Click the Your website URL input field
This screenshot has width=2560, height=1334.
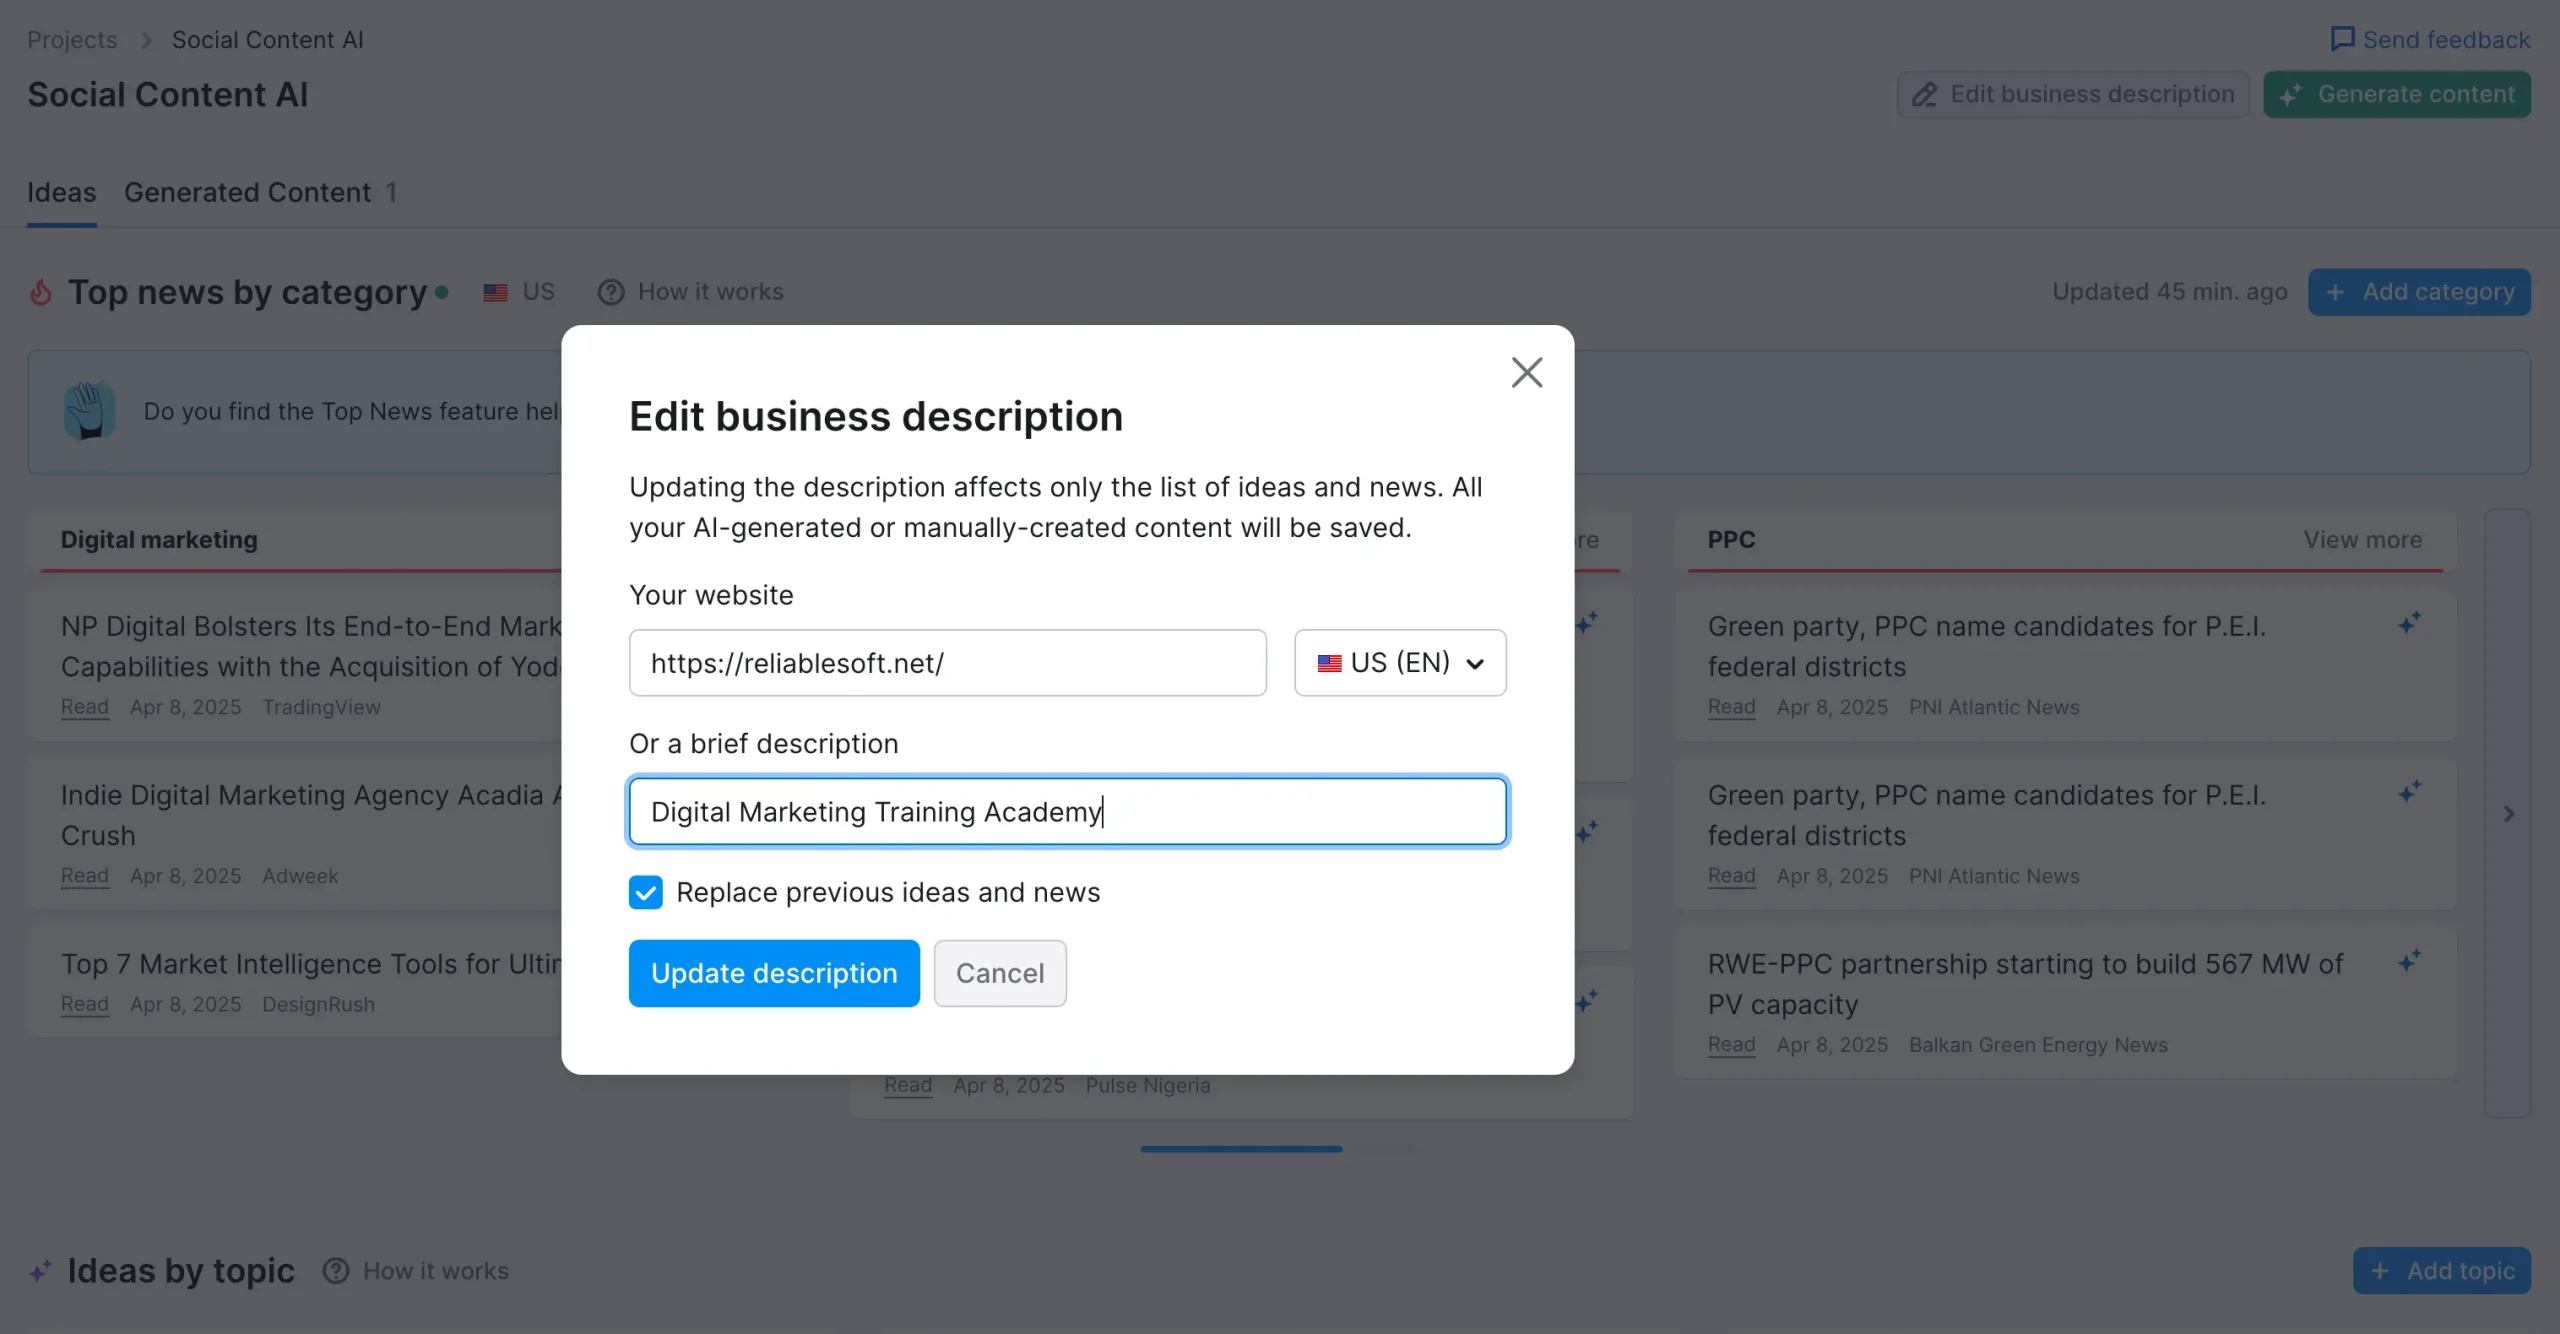[946, 663]
